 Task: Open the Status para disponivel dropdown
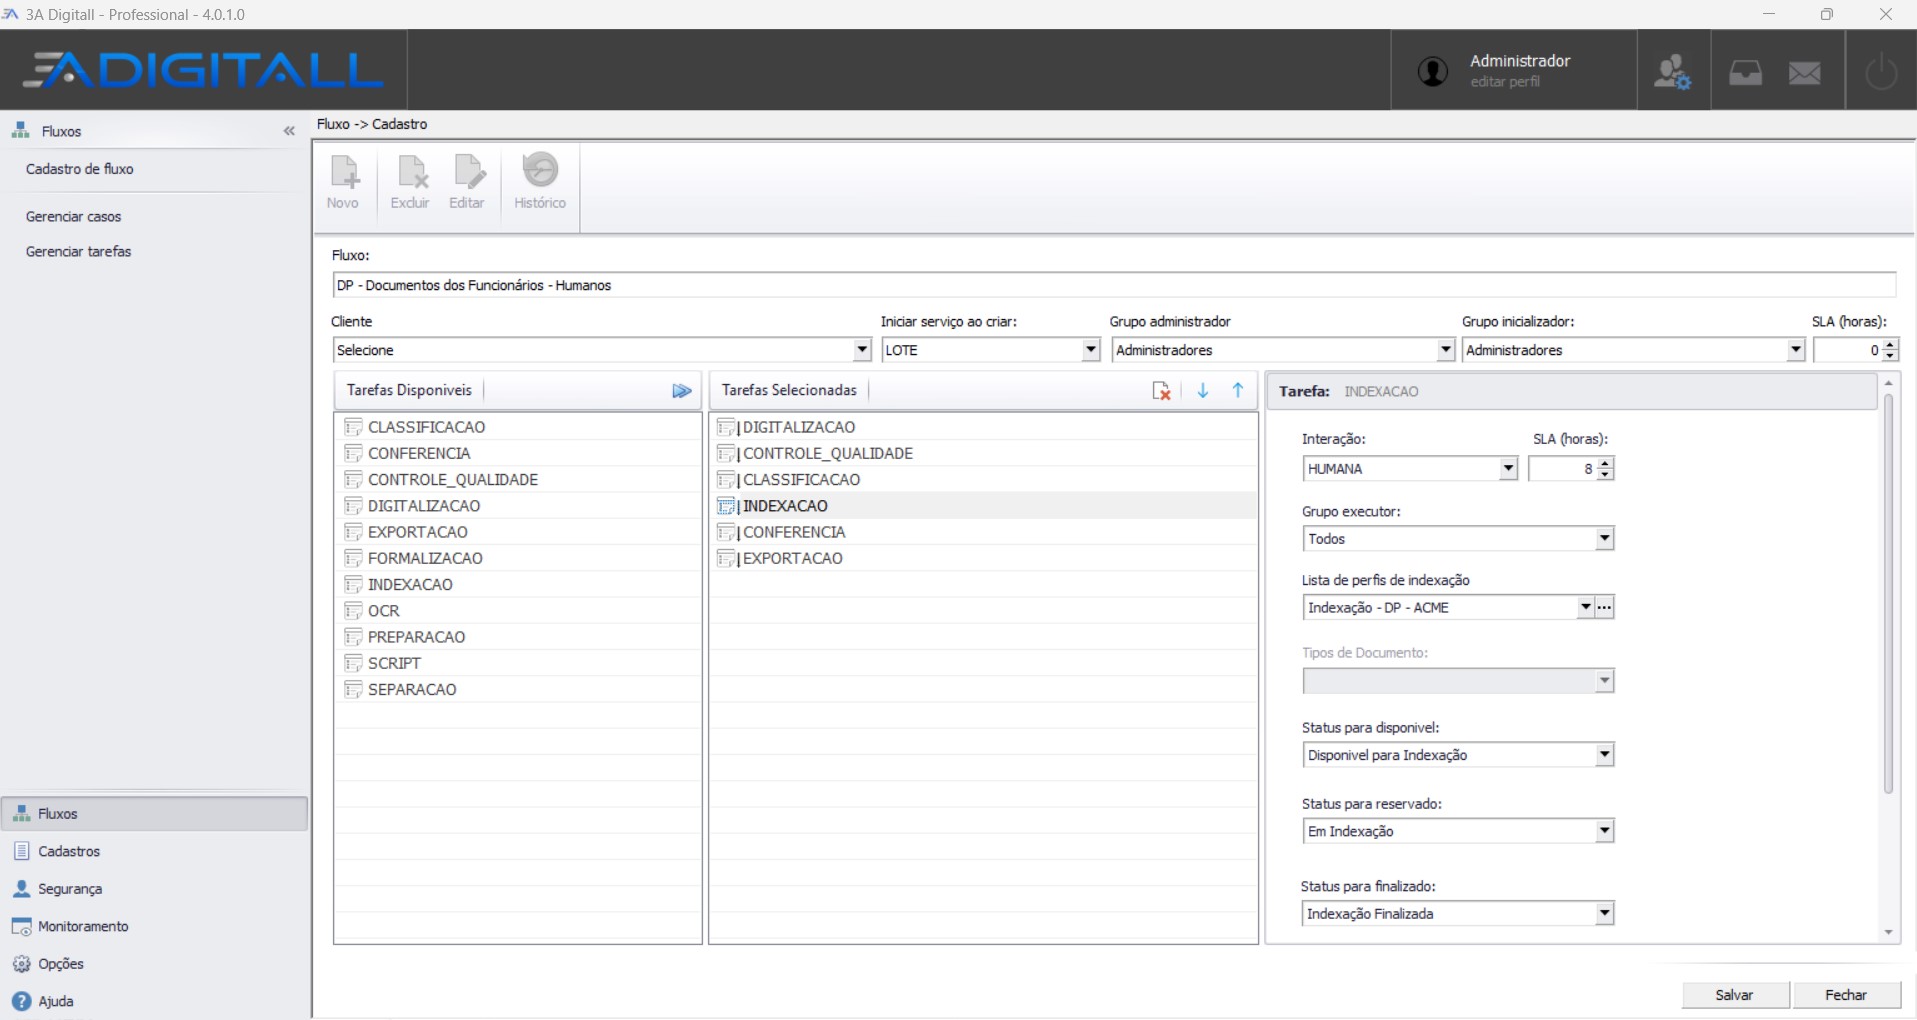coord(1604,754)
